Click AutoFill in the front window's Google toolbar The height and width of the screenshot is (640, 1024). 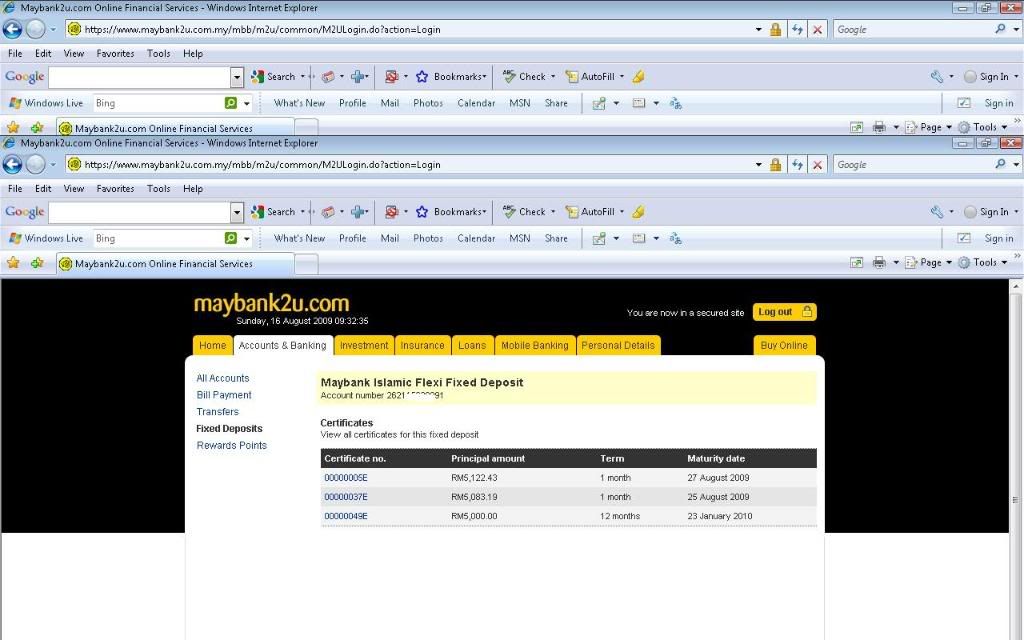point(590,212)
